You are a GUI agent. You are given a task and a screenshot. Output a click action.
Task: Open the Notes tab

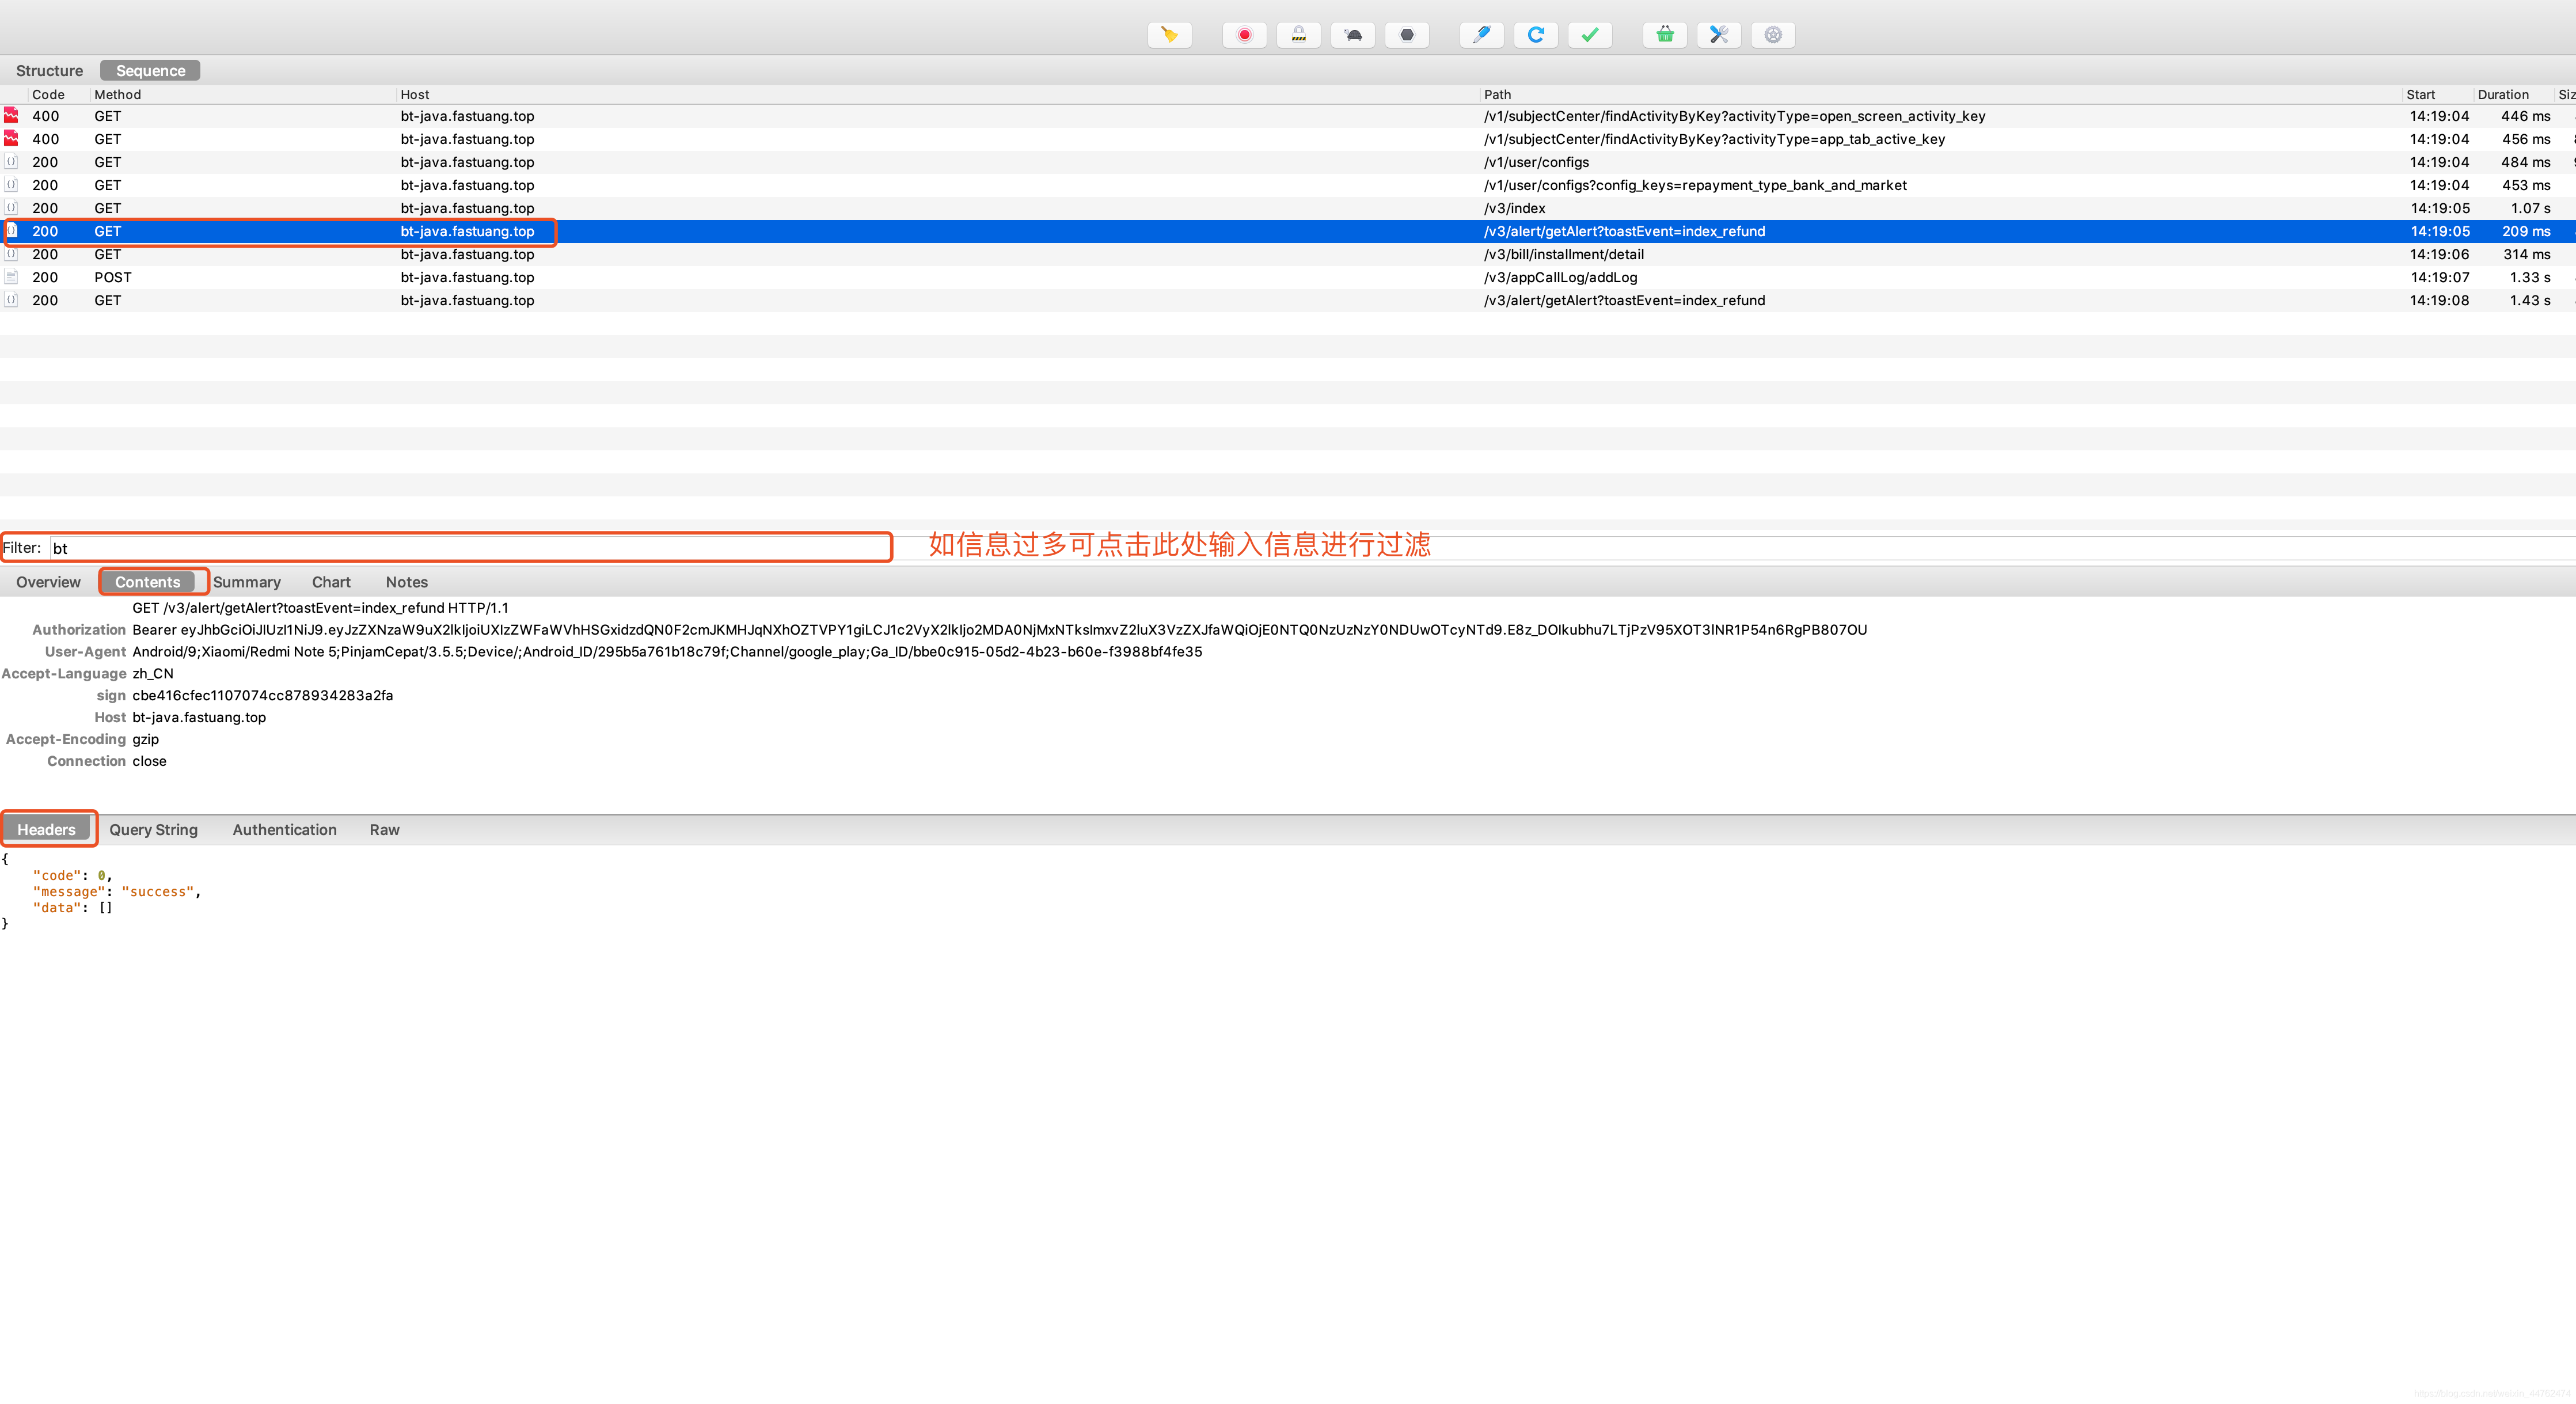406,582
